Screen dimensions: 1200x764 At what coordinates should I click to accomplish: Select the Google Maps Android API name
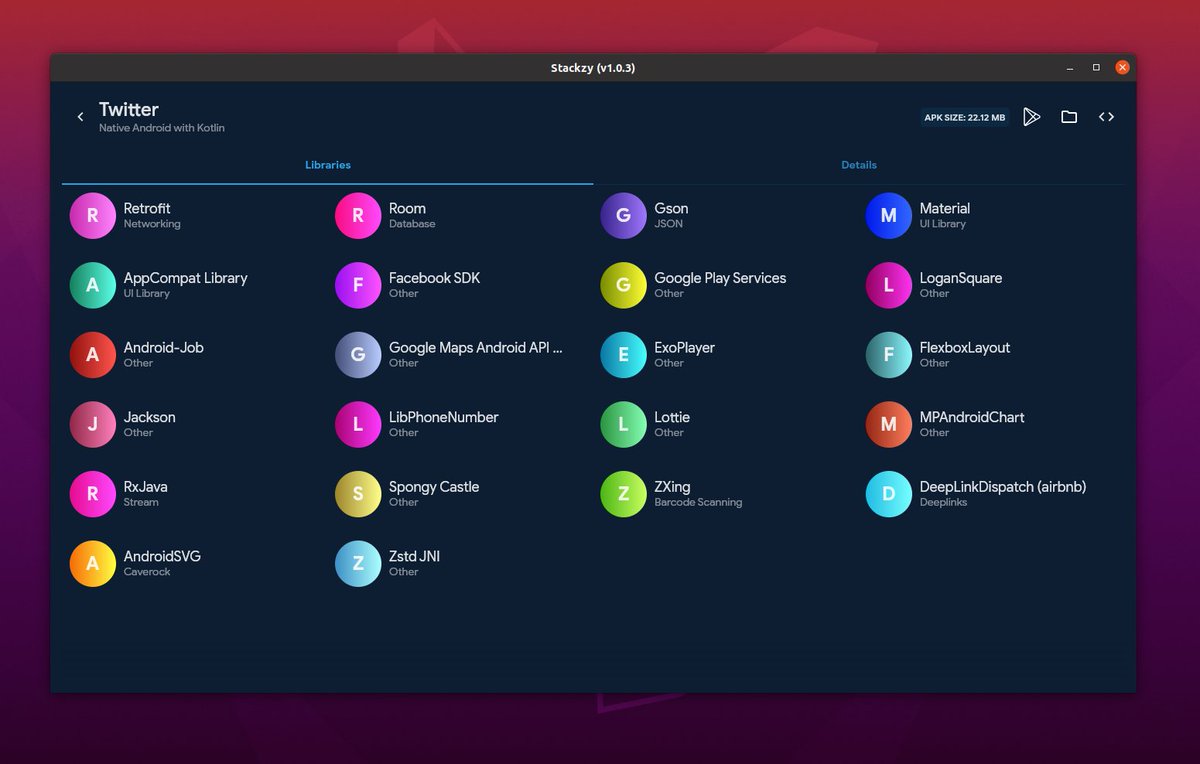476,347
